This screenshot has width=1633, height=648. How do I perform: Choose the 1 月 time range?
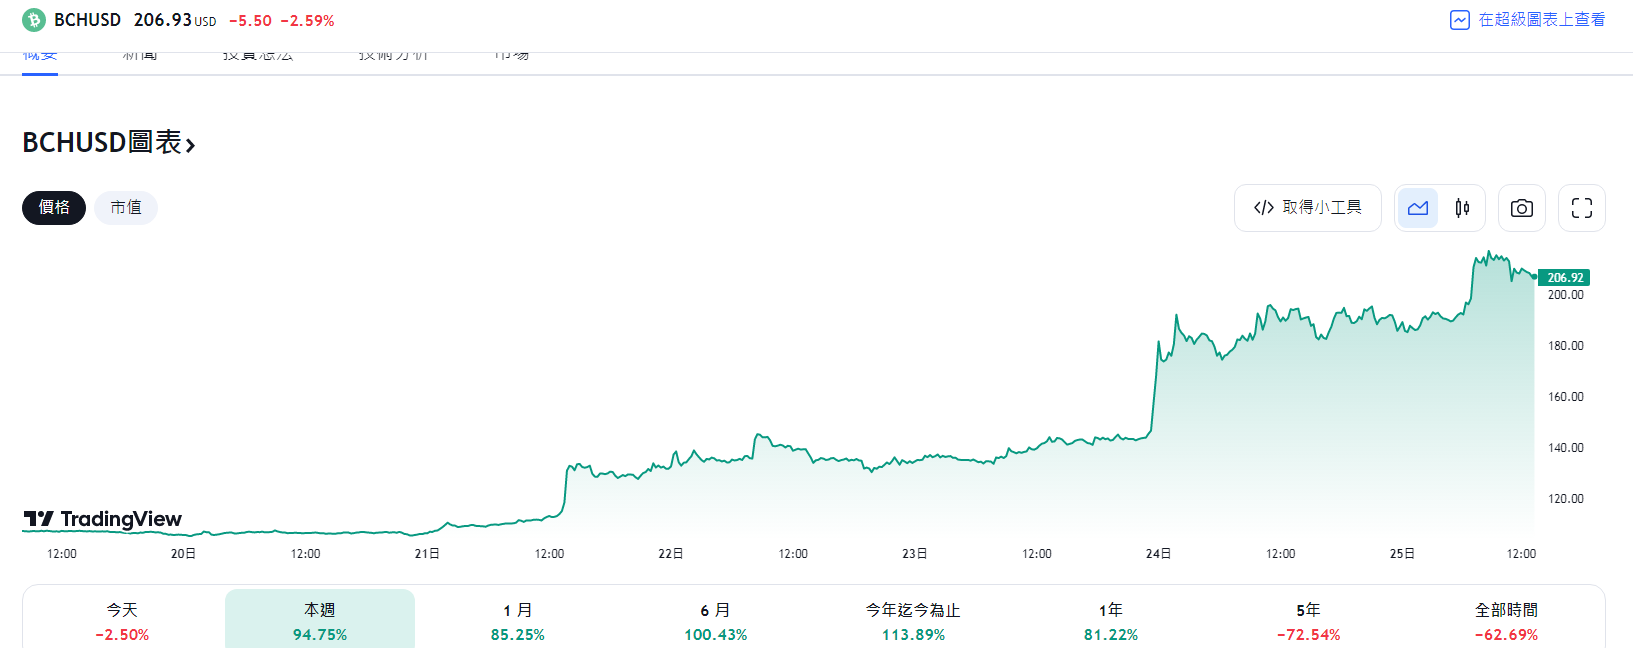pyautogui.click(x=518, y=621)
